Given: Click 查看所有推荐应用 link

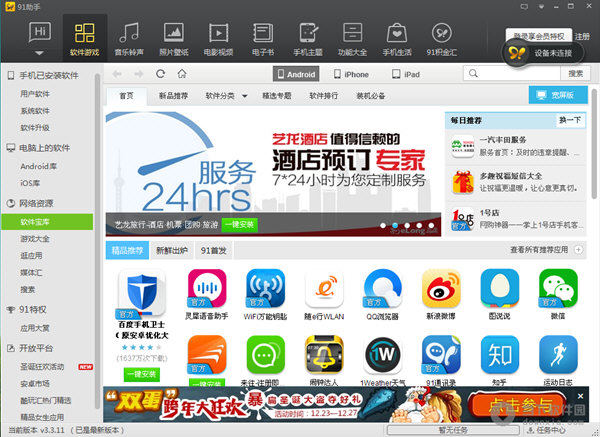Looking at the screenshot, I should coord(539,250).
